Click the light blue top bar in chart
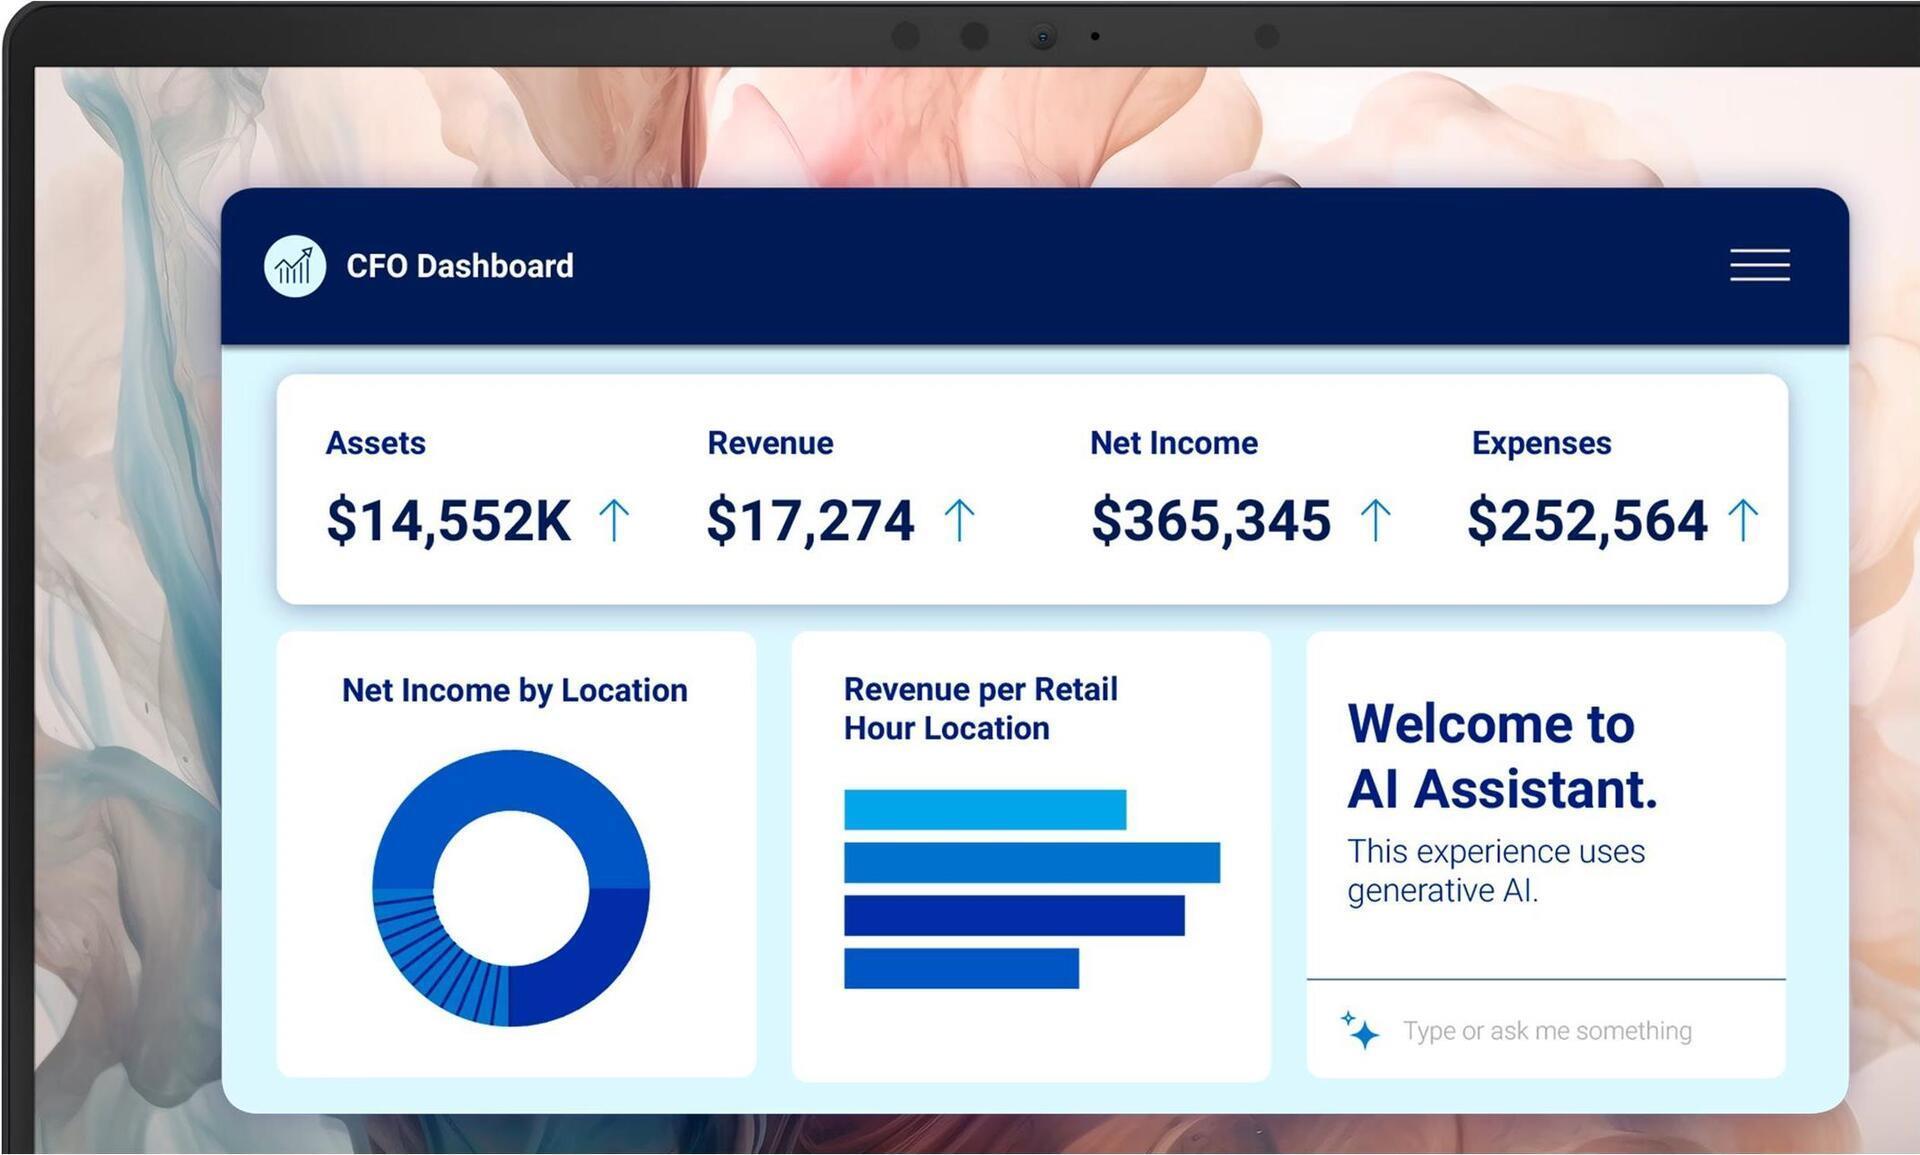 pos(984,809)
